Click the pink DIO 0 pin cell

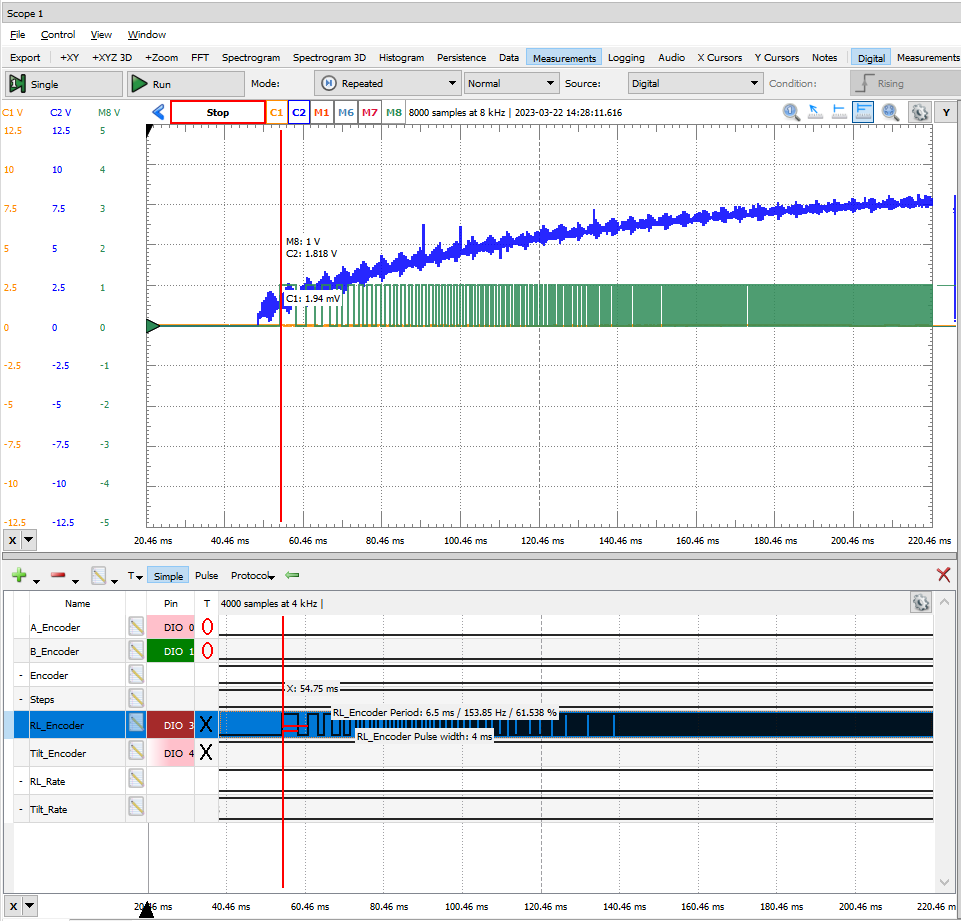170,627
